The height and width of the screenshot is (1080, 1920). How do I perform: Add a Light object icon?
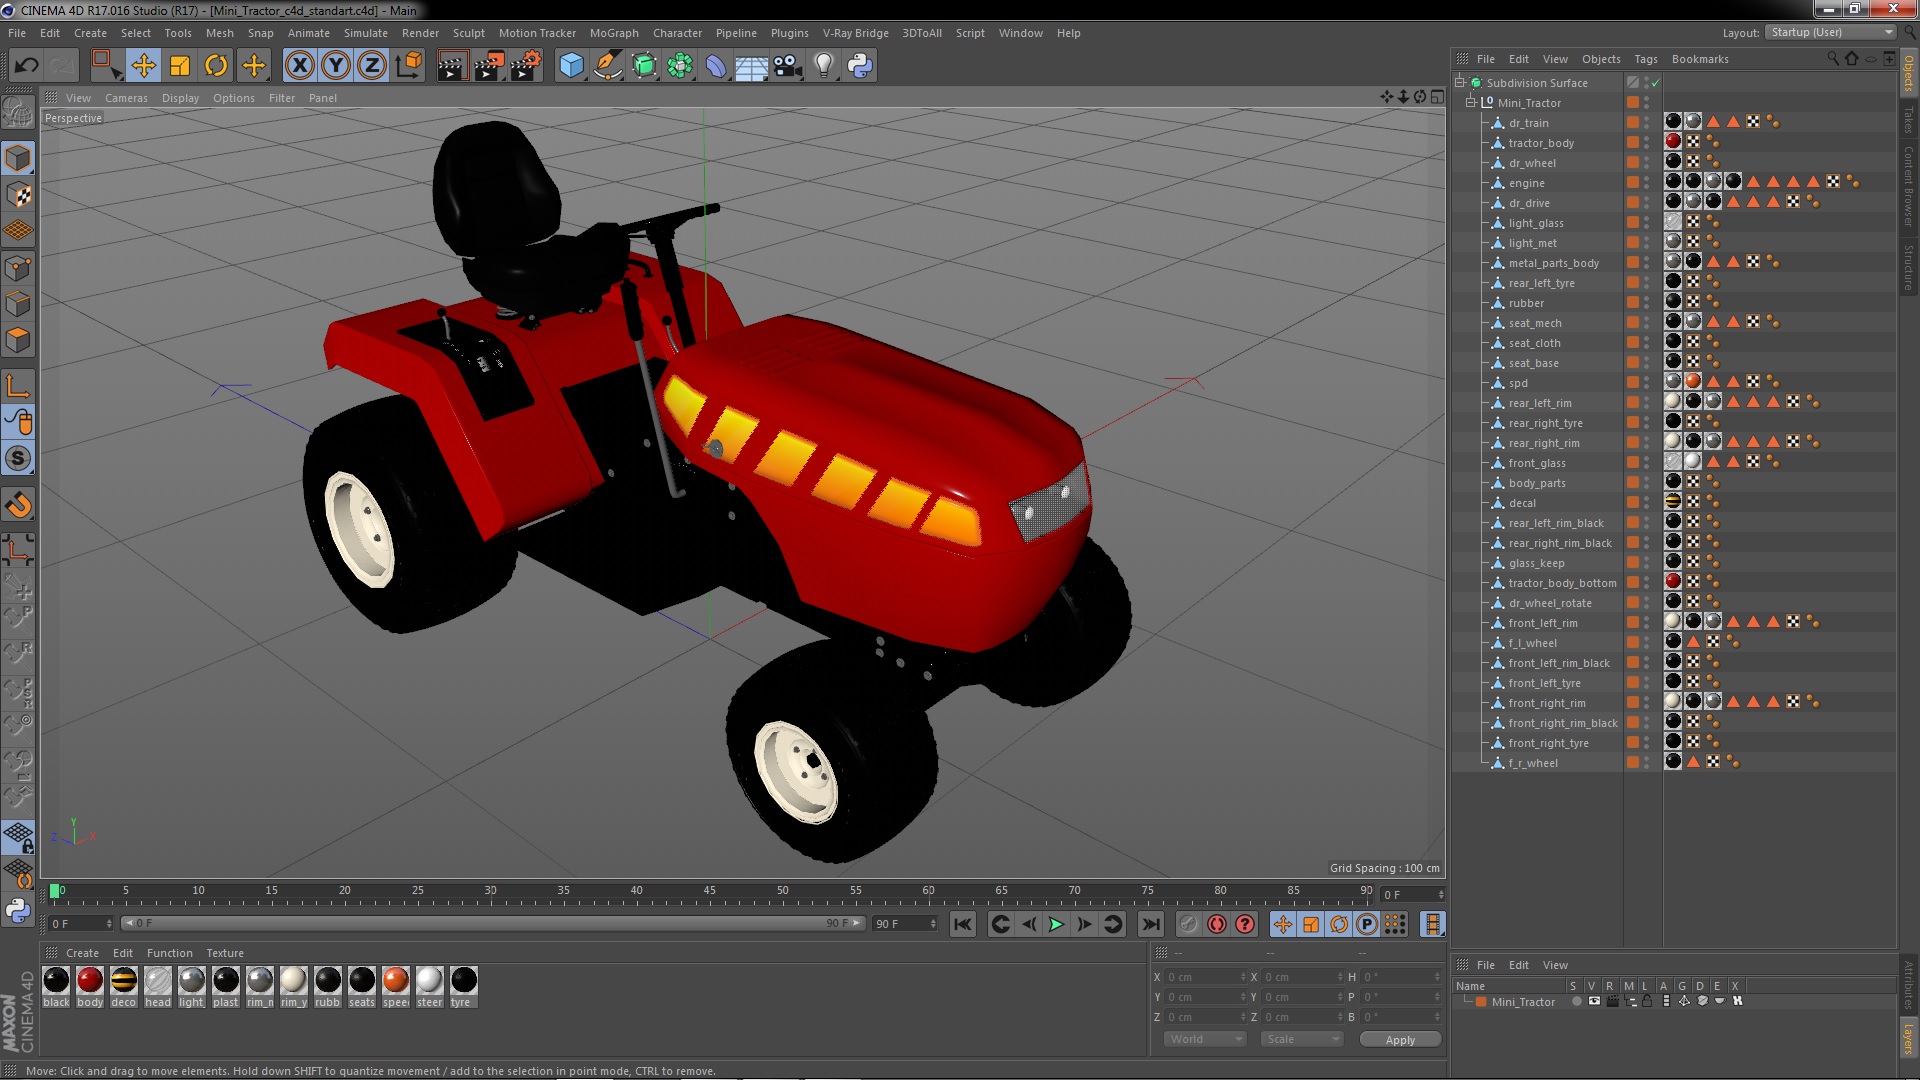(x=824, y=66)
